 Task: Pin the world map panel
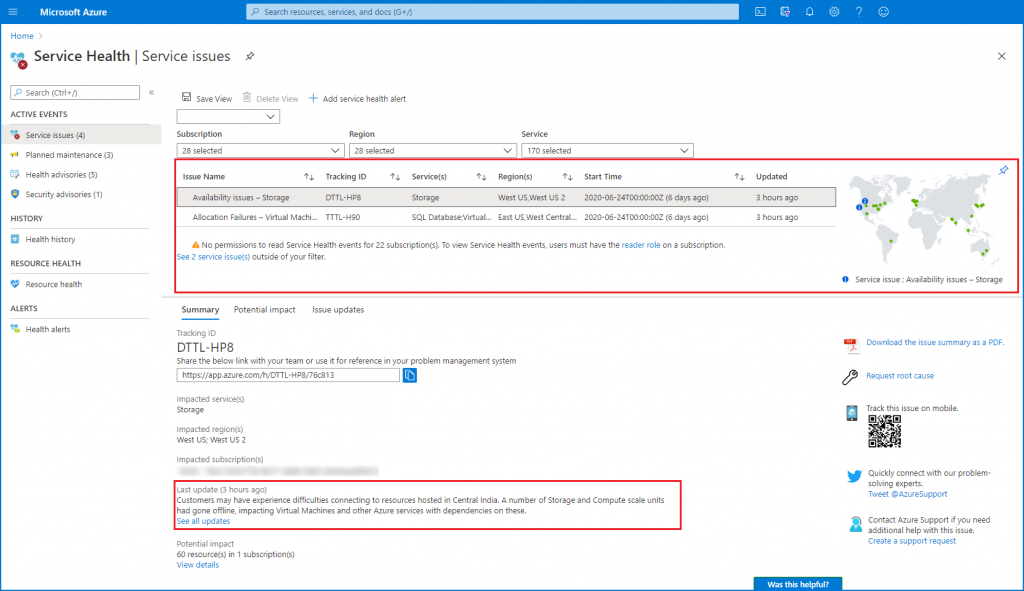coord(1003,170)
